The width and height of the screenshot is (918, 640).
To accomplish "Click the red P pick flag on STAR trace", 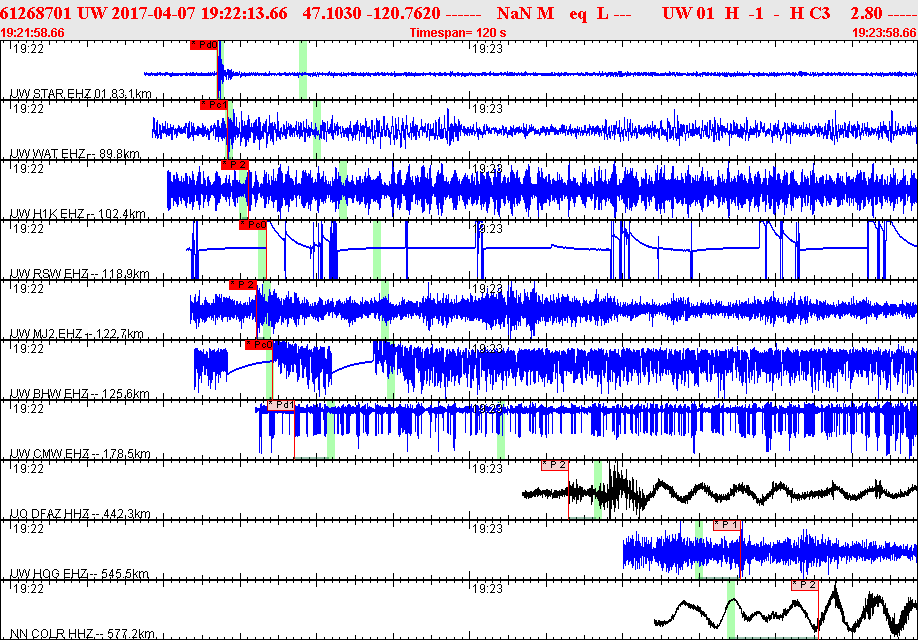I will [203, 45].
